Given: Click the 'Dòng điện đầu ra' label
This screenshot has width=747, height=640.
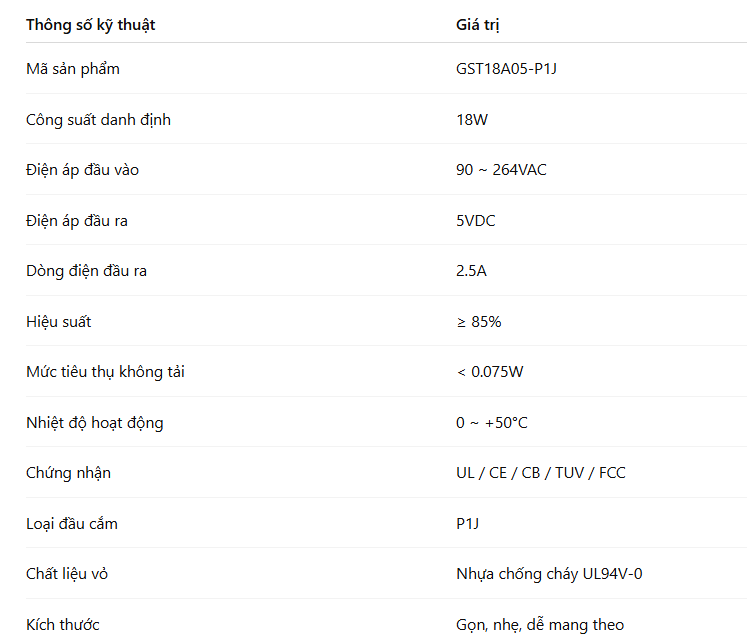Looking at the screenshot, I should [87, 271].
